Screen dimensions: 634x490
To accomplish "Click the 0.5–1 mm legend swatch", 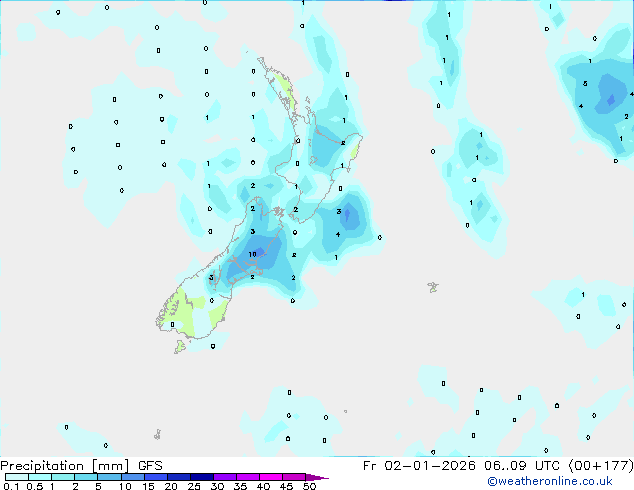I will [x=40, y=477].
